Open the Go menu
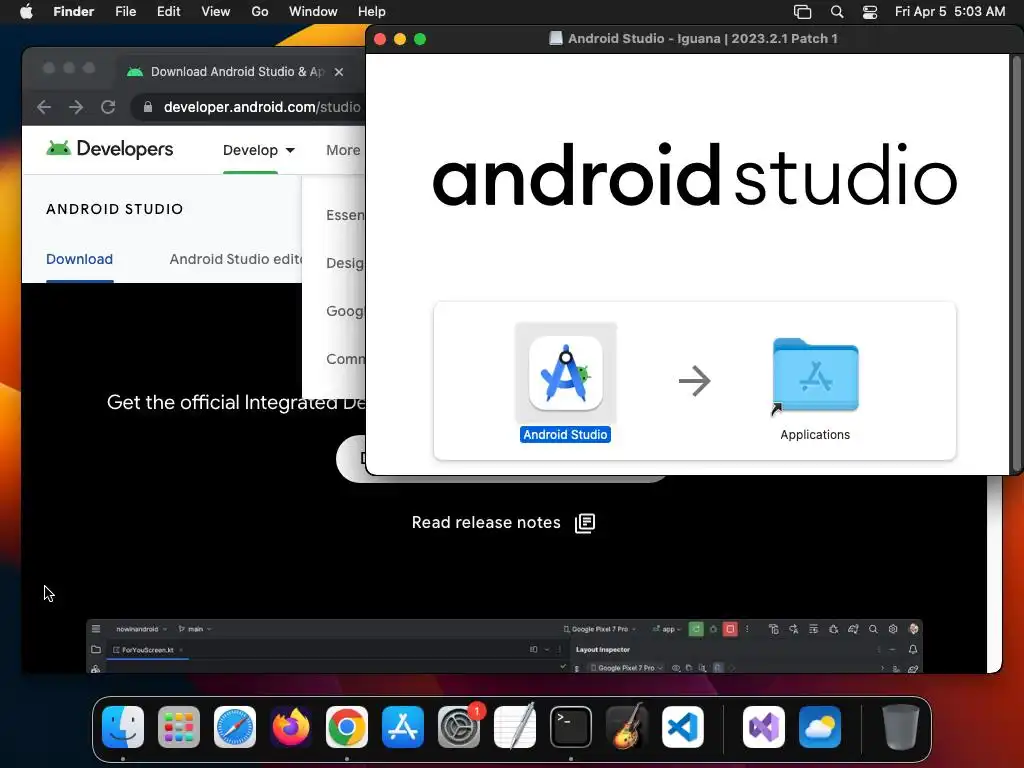Viewport: 1024px width, 768px height. (260, 12)
